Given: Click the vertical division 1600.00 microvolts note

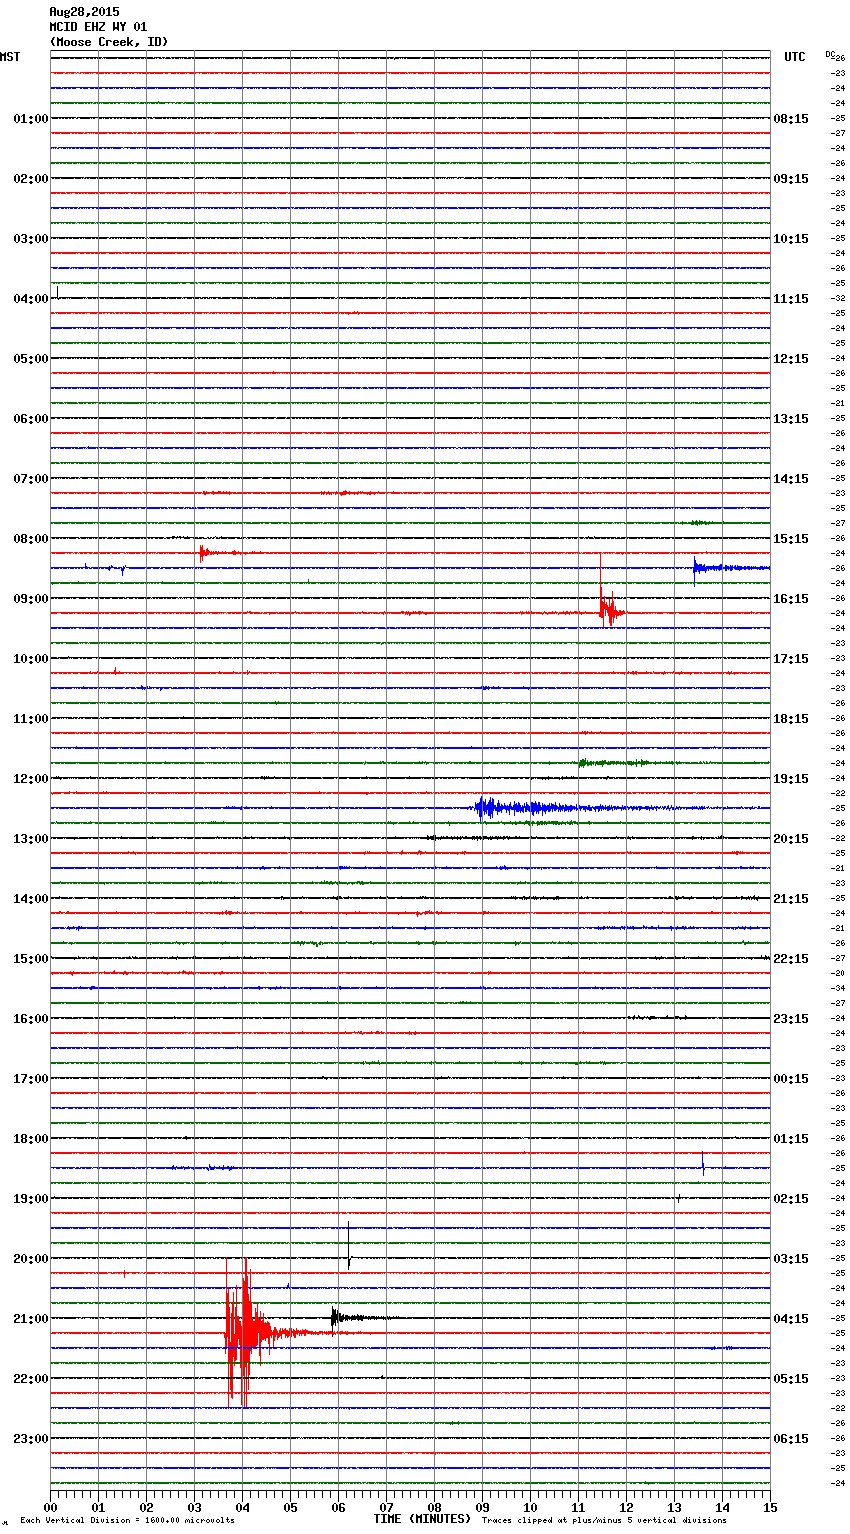Looking at the screenshot, I should (128, 1520).
